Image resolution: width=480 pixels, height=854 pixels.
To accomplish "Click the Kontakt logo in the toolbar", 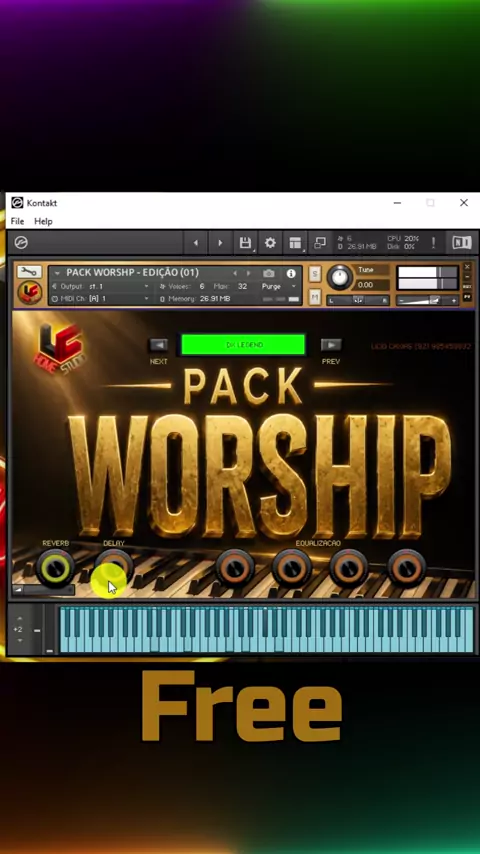I will (21, 242).
